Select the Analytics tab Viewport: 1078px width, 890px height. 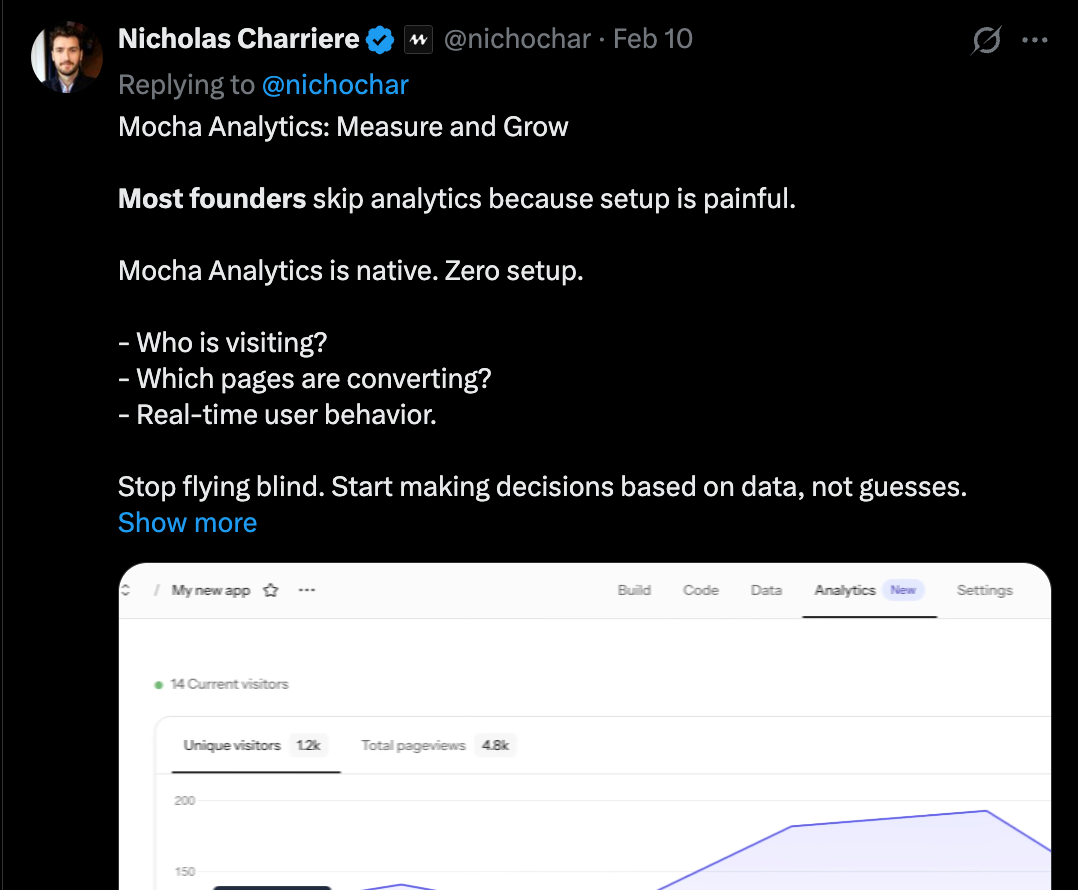click(x=845, y=590)
